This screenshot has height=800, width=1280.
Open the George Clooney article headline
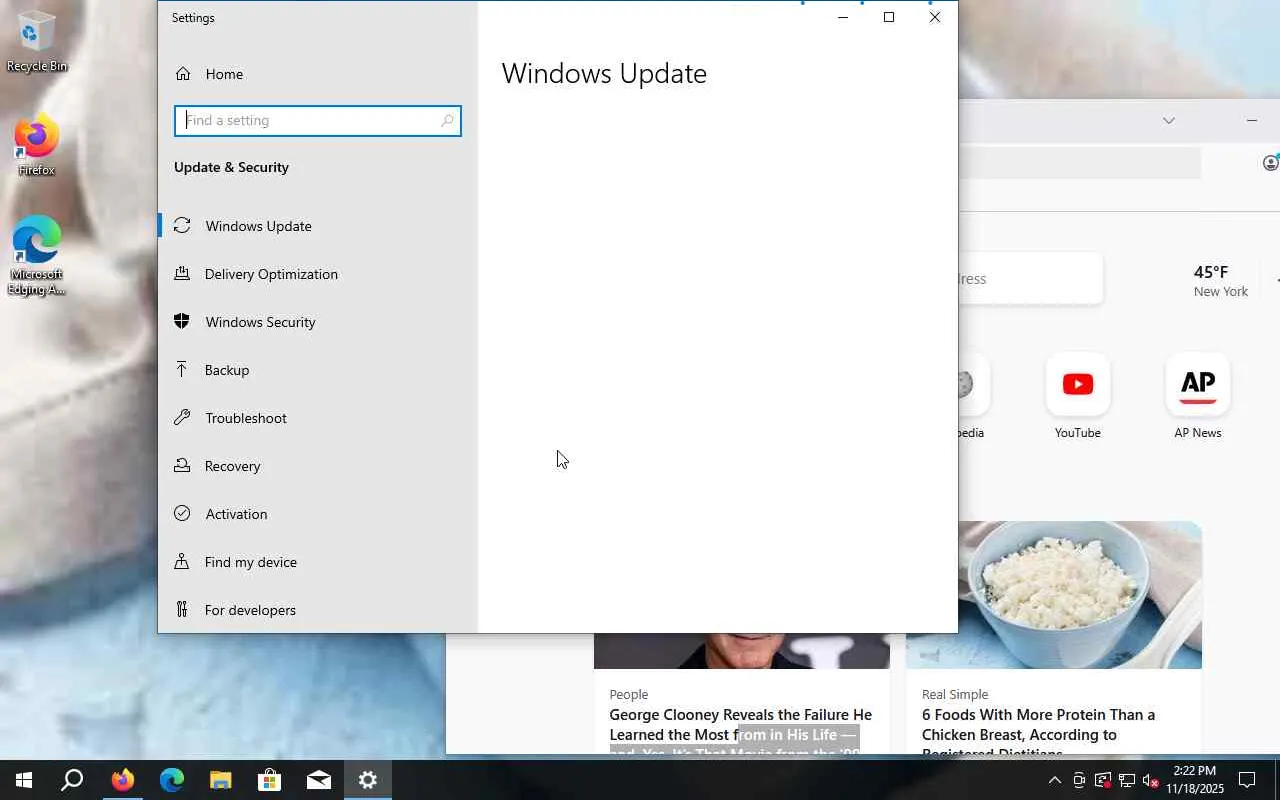click(741, 733)
